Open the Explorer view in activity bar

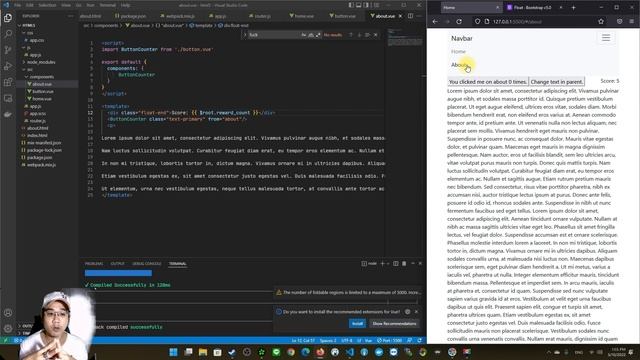pyautogui.click(x=8, y=18)
